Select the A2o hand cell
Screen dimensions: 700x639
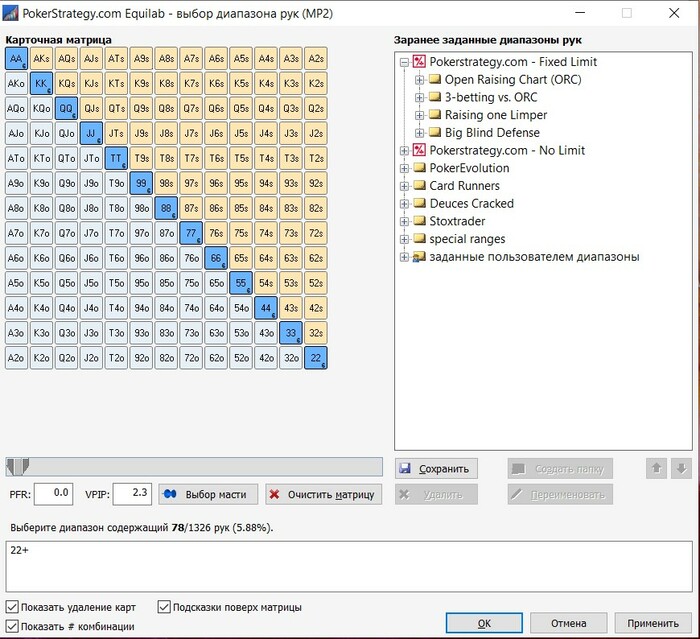(x=17, y=358)
